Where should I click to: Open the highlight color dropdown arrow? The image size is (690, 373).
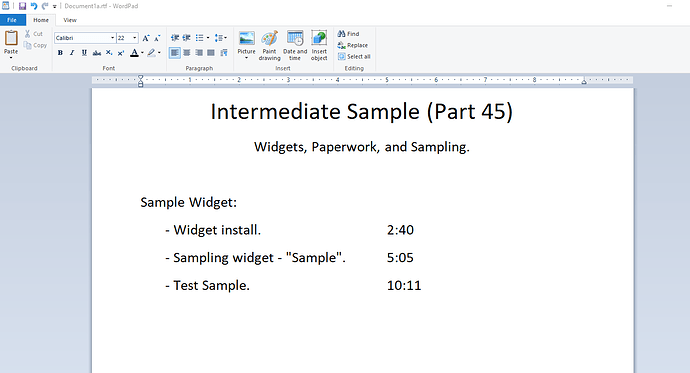point(159,53)
